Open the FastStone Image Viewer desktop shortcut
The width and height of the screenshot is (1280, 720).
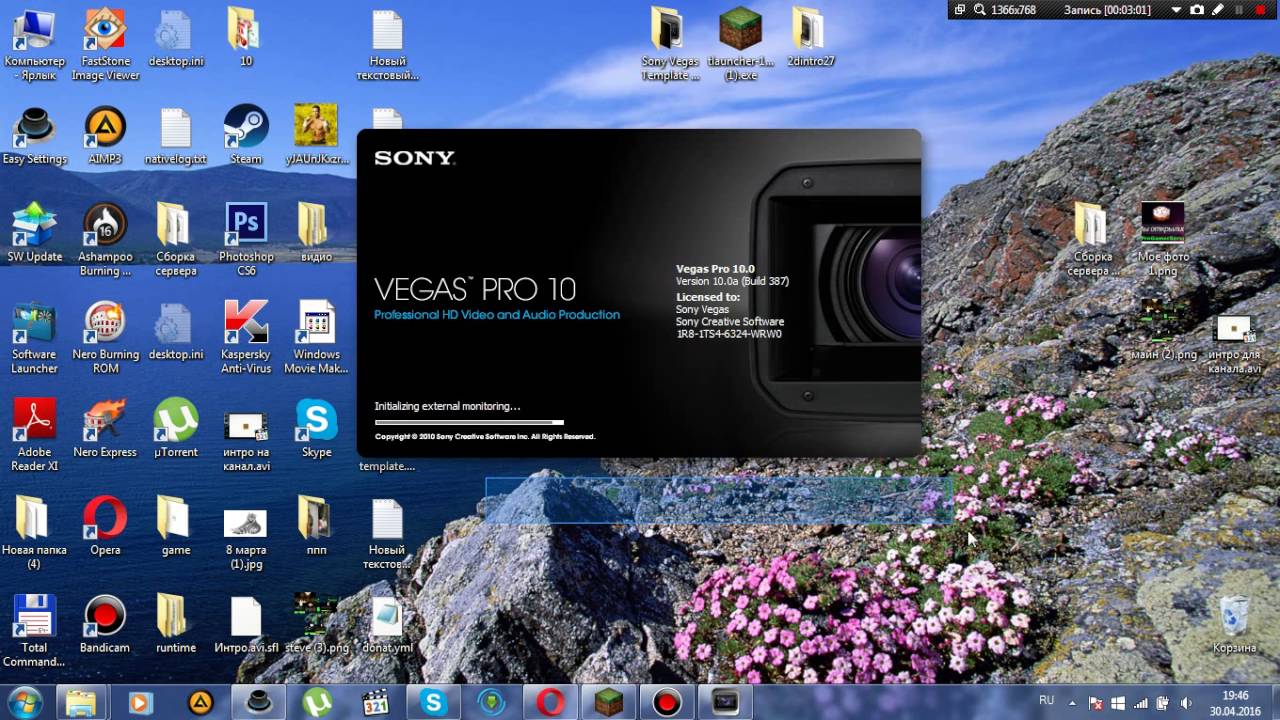[105, 43]
